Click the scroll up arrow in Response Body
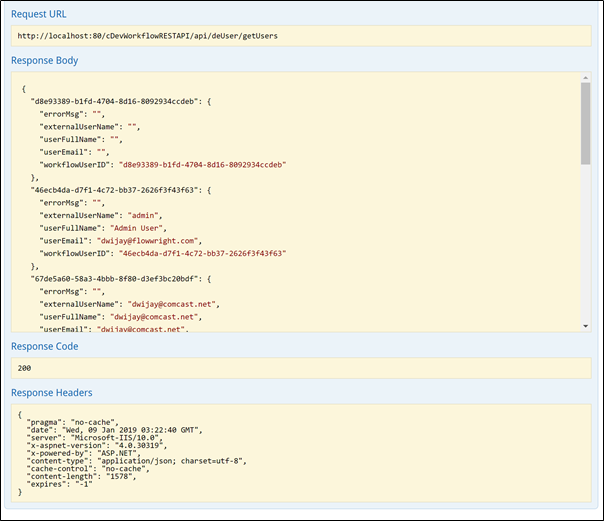 coord(586,78)
